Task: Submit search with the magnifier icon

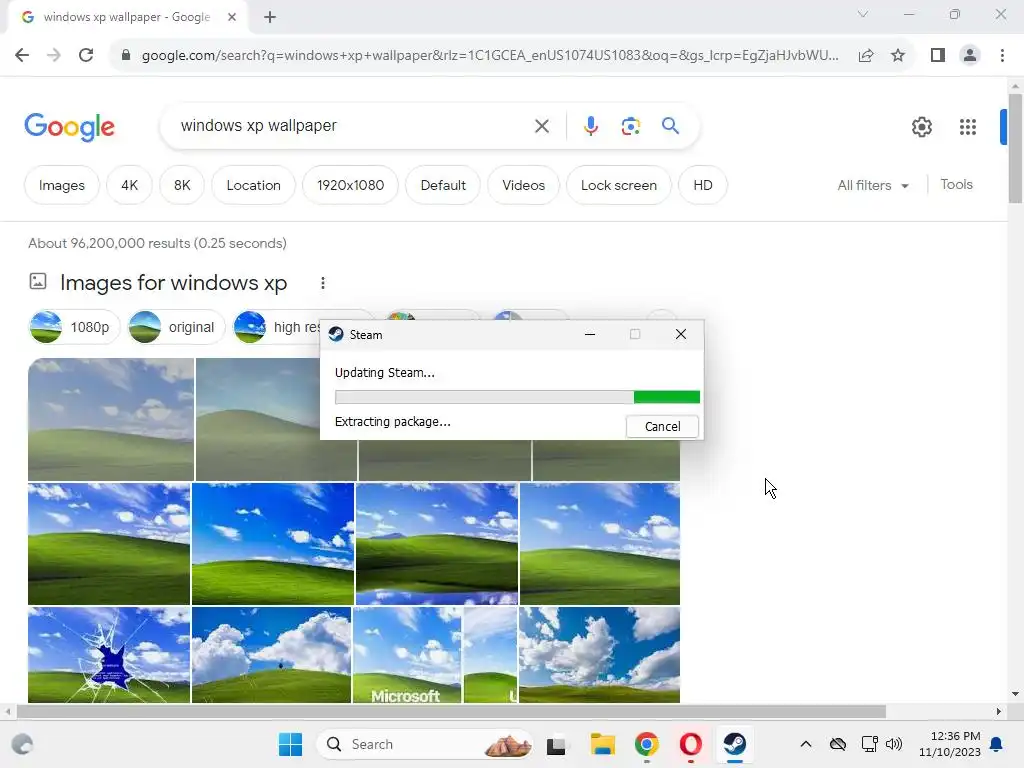Action: click(x=670, y=125)
